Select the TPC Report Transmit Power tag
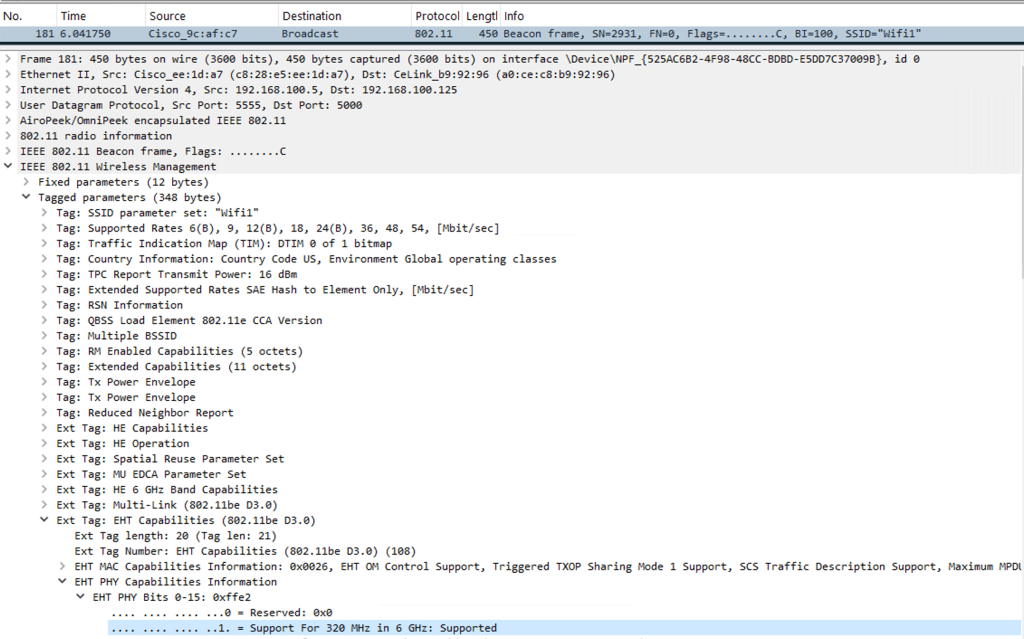This screenshot has width=1024, height=639. point(176,274)
